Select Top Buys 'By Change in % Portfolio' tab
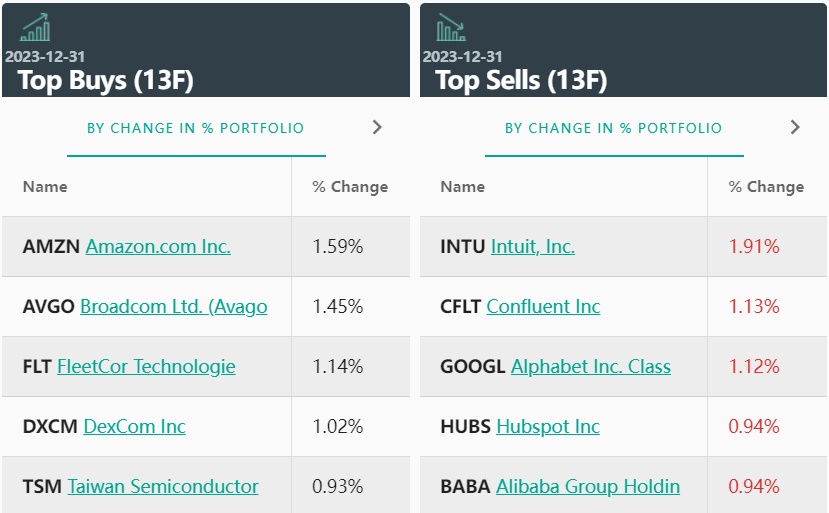Viewport: 829px width, 513px height. 196,128
